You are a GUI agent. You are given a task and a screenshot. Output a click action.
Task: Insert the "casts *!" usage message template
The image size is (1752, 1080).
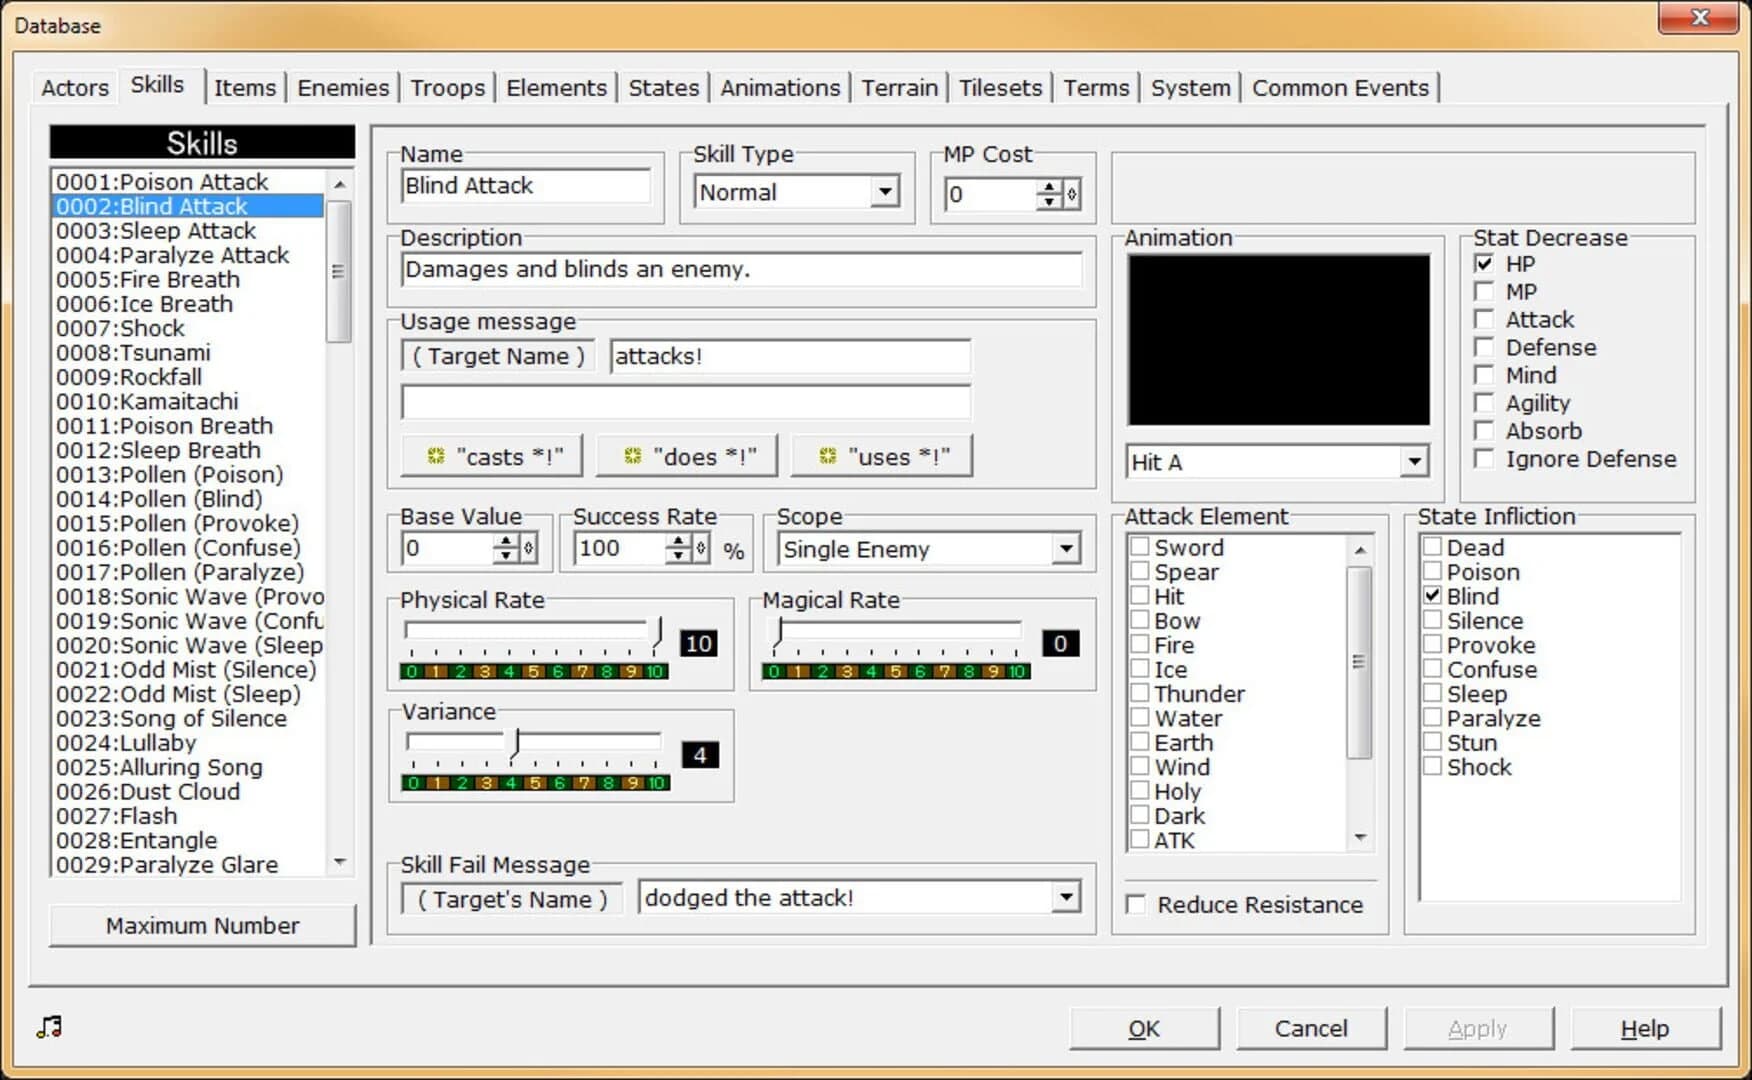click(x=491, y=455)
